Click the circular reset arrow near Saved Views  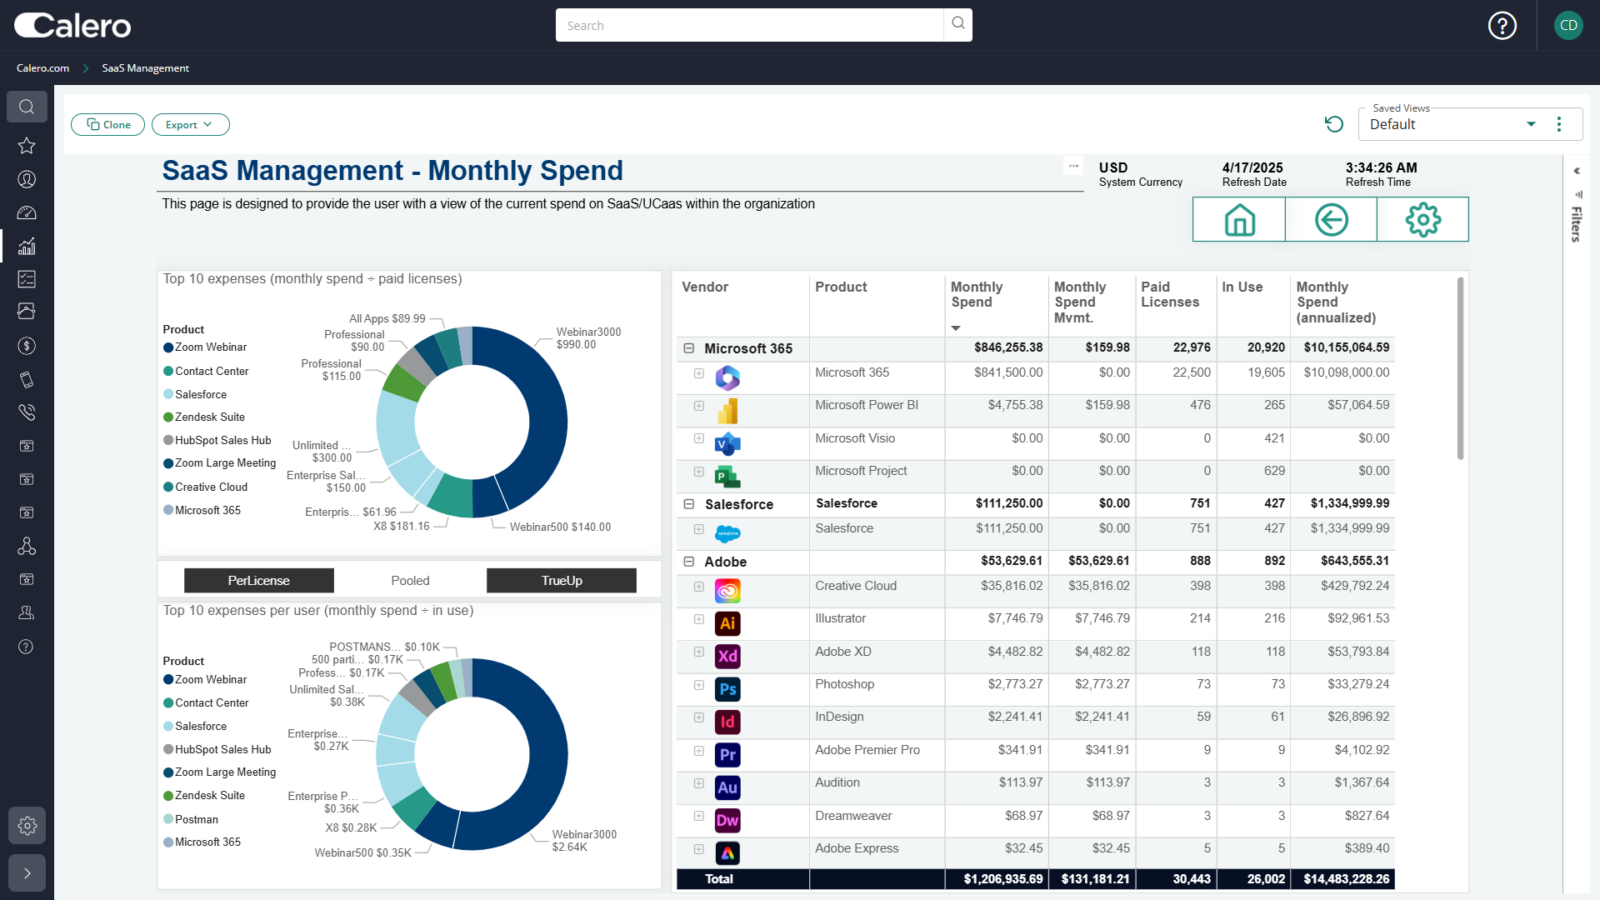coord(1333,124)
